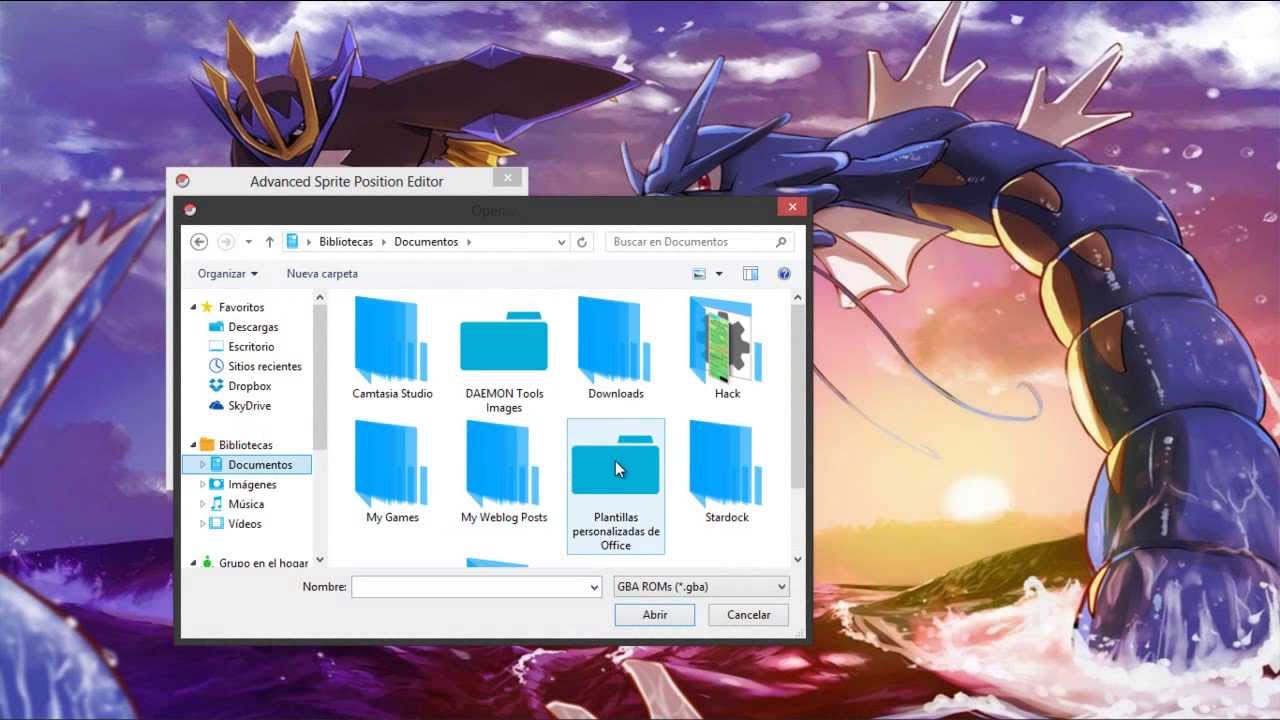Open the view options dropdown arrow
1280x720 pixels.
point(718,274)
